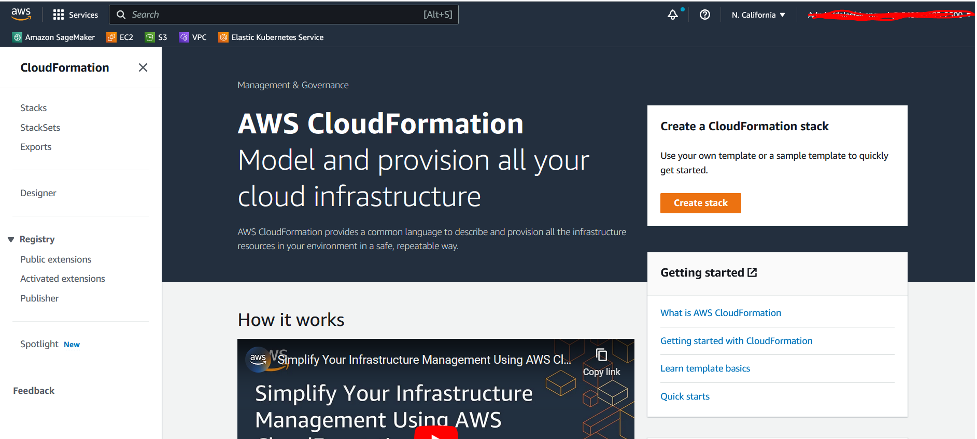Open the S3 shortcut in favorites bar
The width and height of the screenshot is (977, 439).
tap(155, 37)
